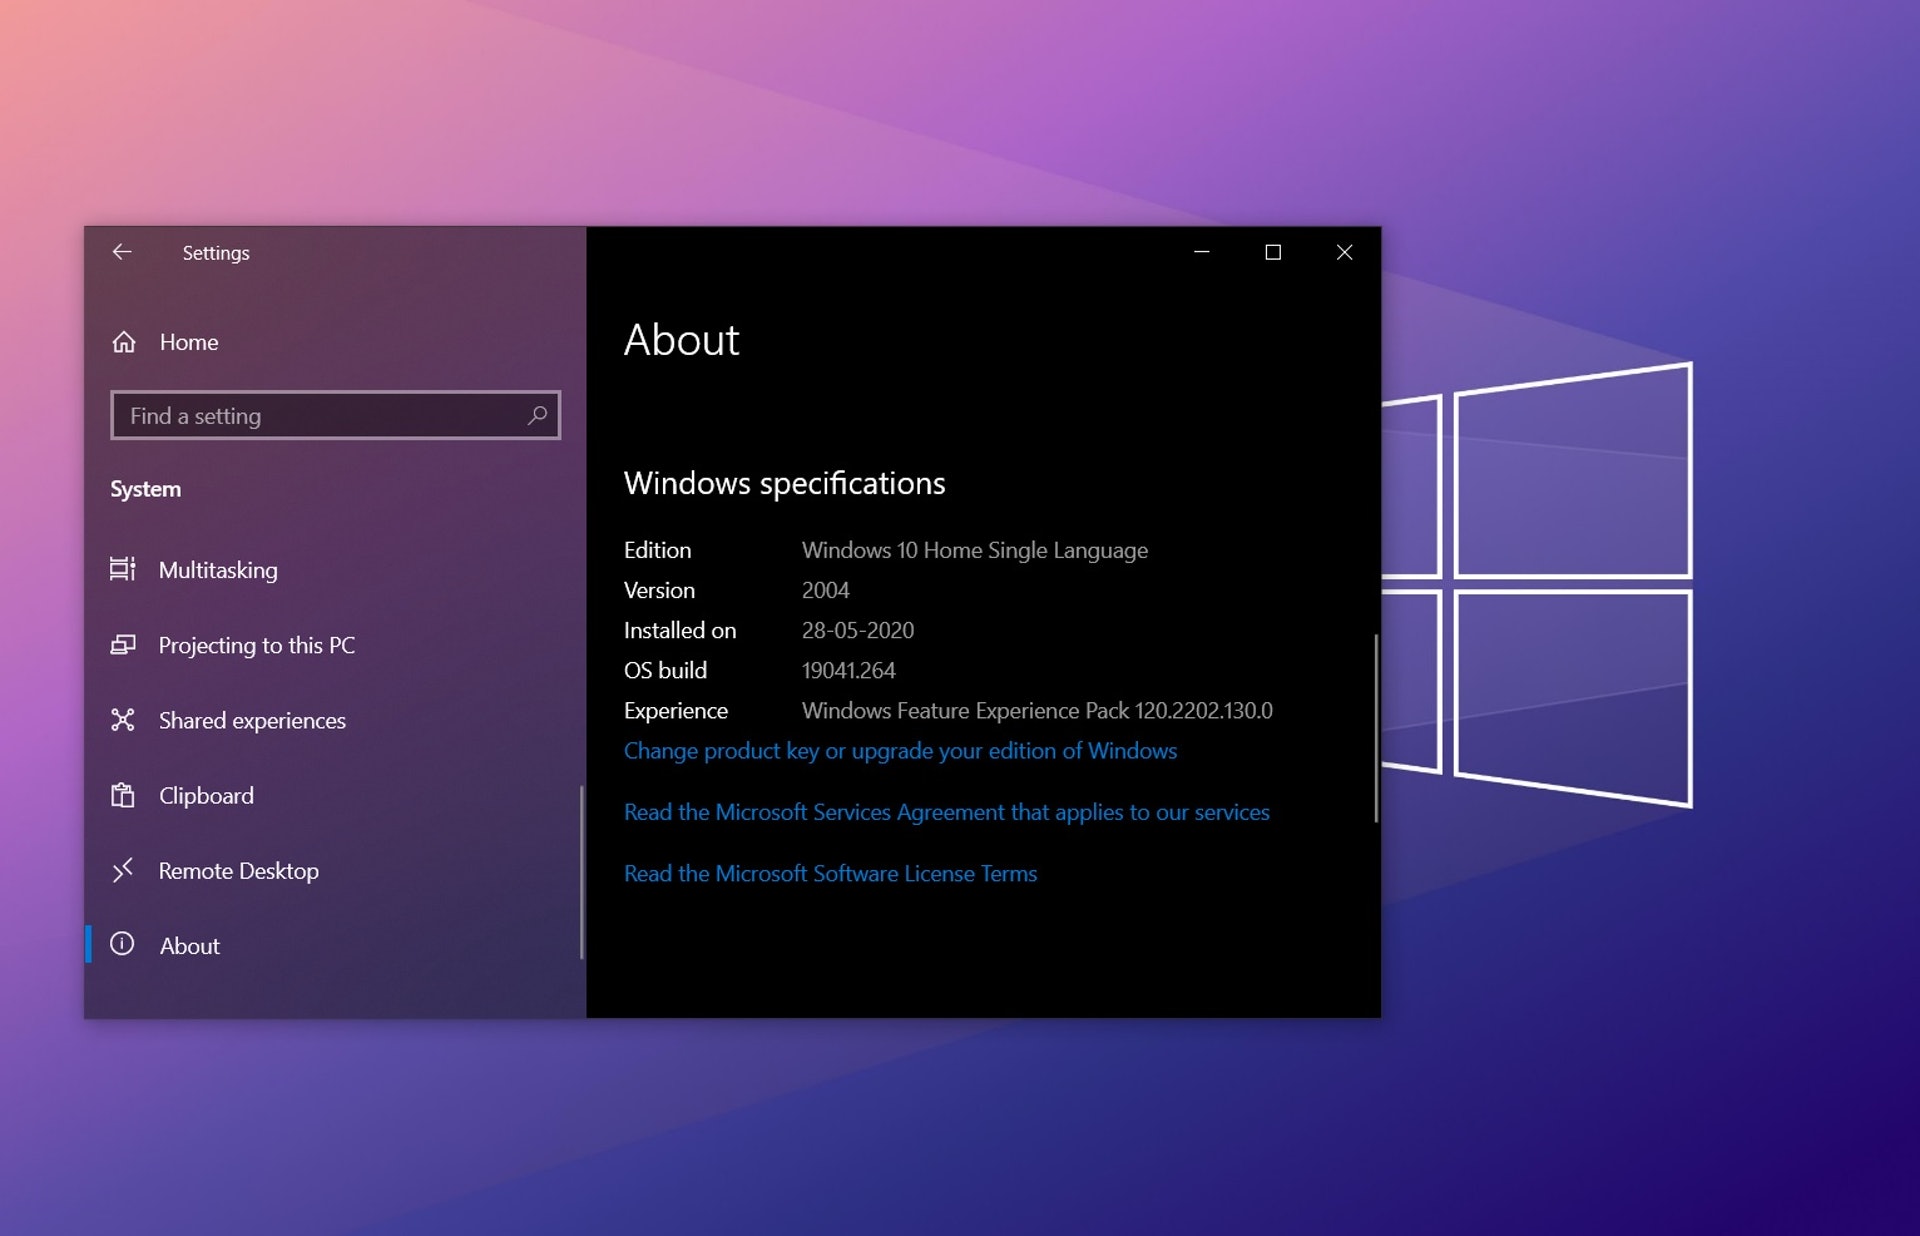Click the Clipboard icon

click(x=125, y=795)
